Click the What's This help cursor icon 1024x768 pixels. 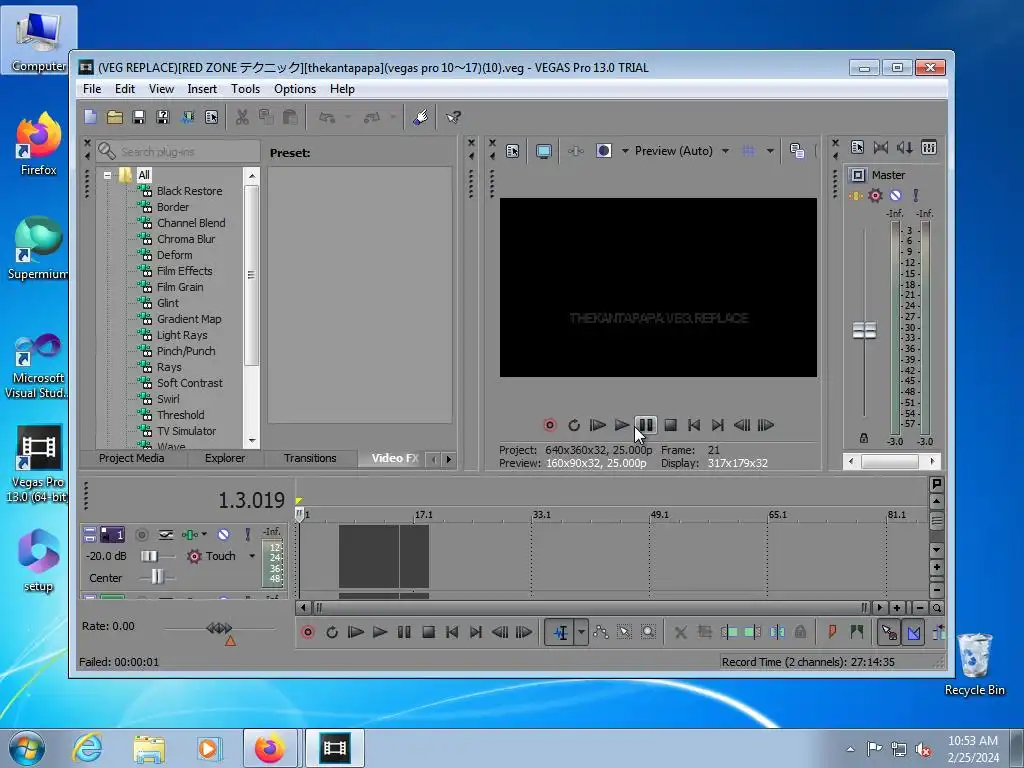[x=453, y=117]
